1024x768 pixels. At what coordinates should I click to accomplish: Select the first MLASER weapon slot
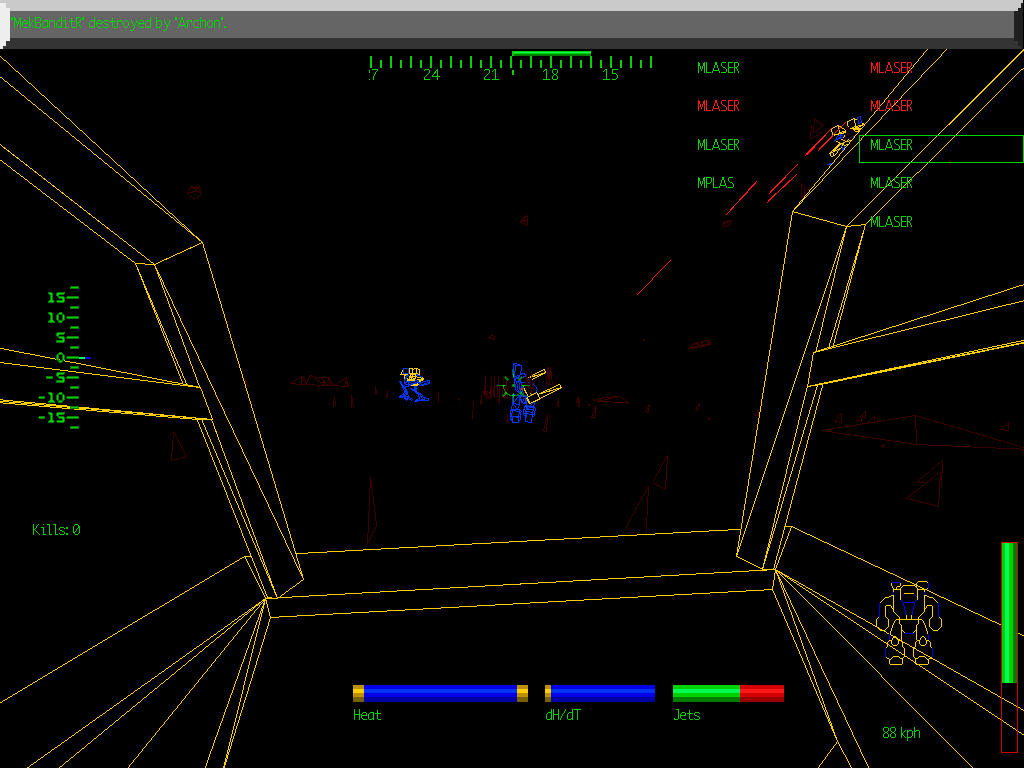coord(718,68)
